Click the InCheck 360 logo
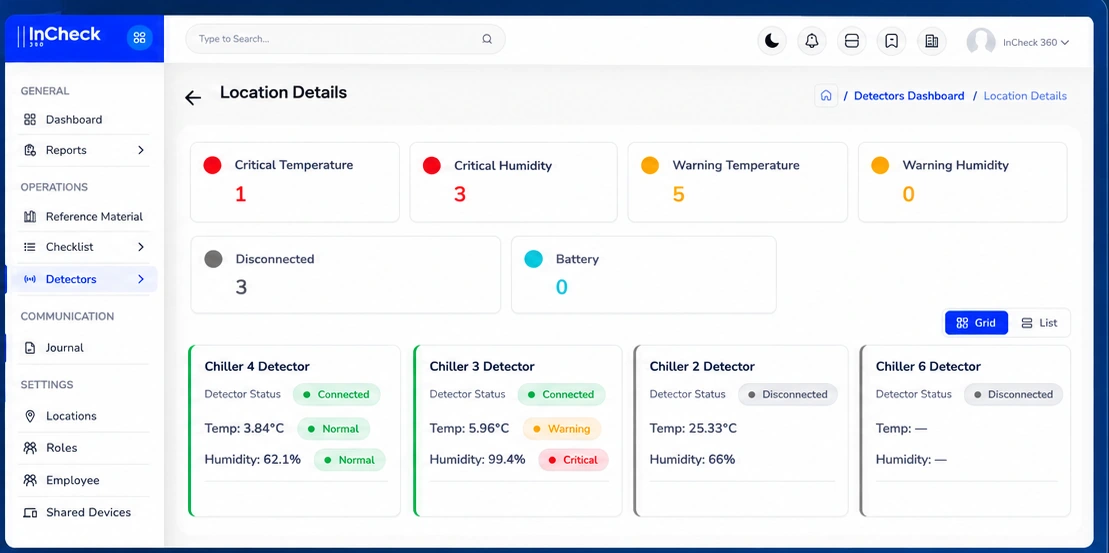Image resolution: width=1109 pixels, height=553 pixels. [x=59, y=36]
